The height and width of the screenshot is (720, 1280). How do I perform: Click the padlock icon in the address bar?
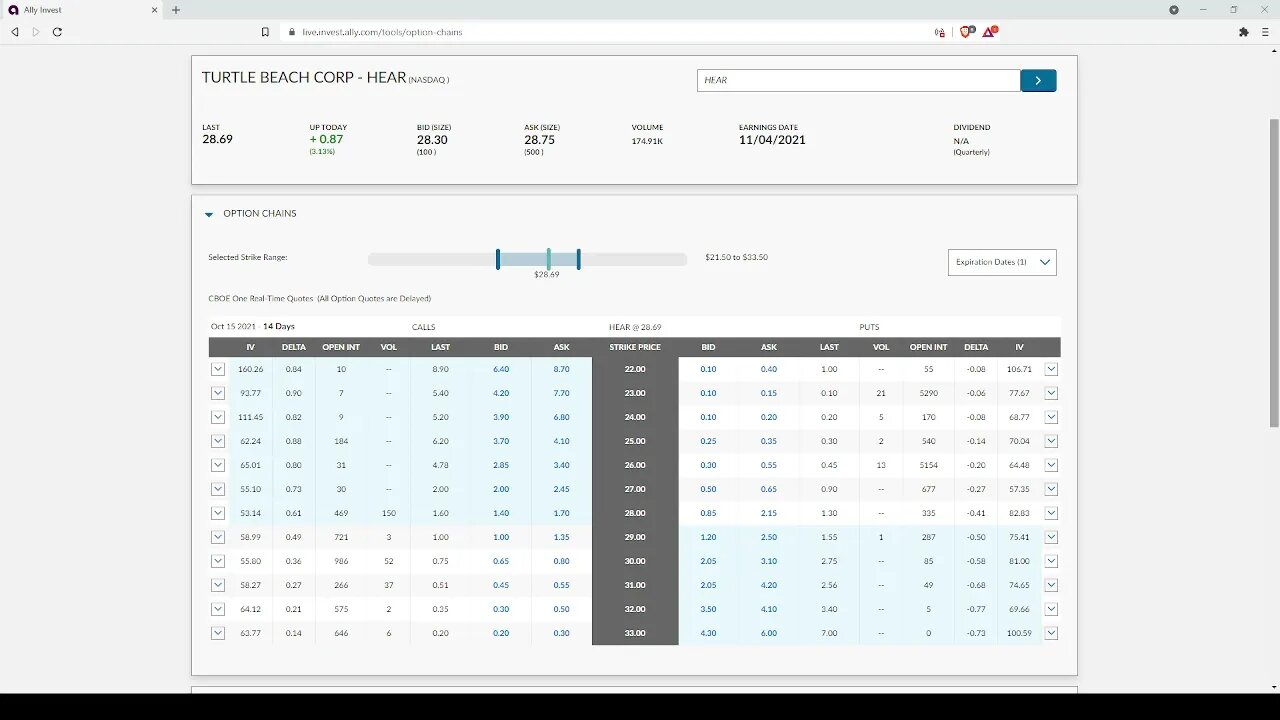tap(292, 32)
